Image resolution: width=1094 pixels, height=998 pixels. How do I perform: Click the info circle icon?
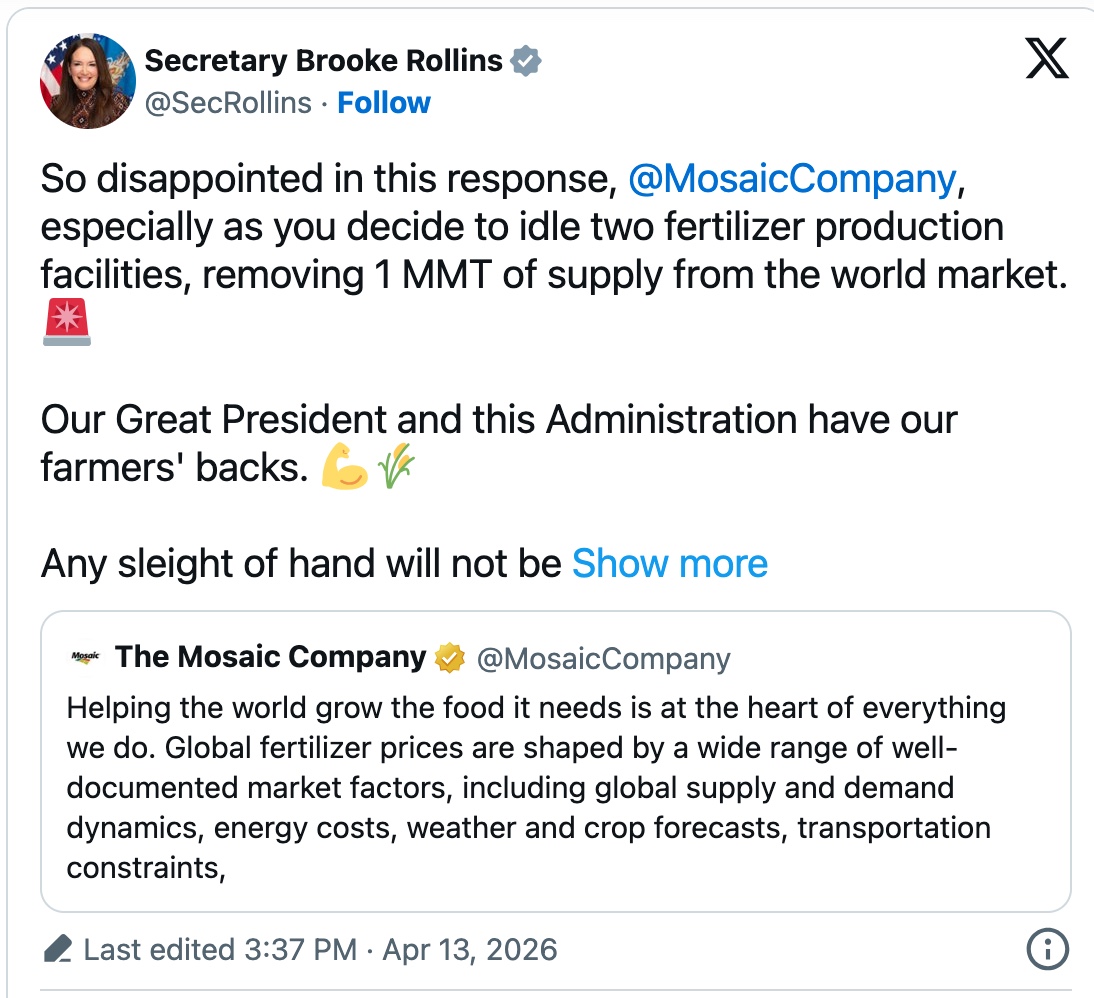(1048, 948)
